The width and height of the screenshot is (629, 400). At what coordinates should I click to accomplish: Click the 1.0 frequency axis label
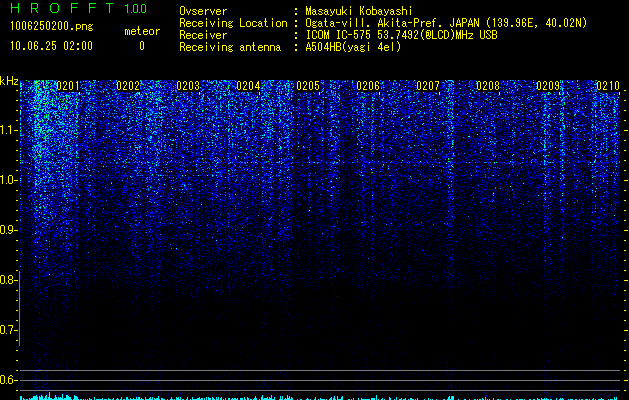(x=9, y=180)
